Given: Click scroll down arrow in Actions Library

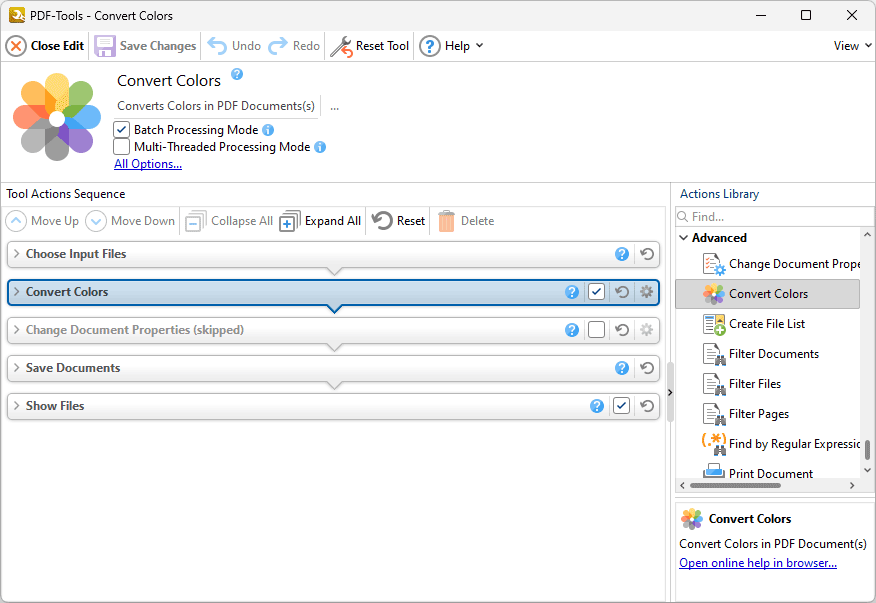Looking at the screenshot, I should (x=867, y=471).
